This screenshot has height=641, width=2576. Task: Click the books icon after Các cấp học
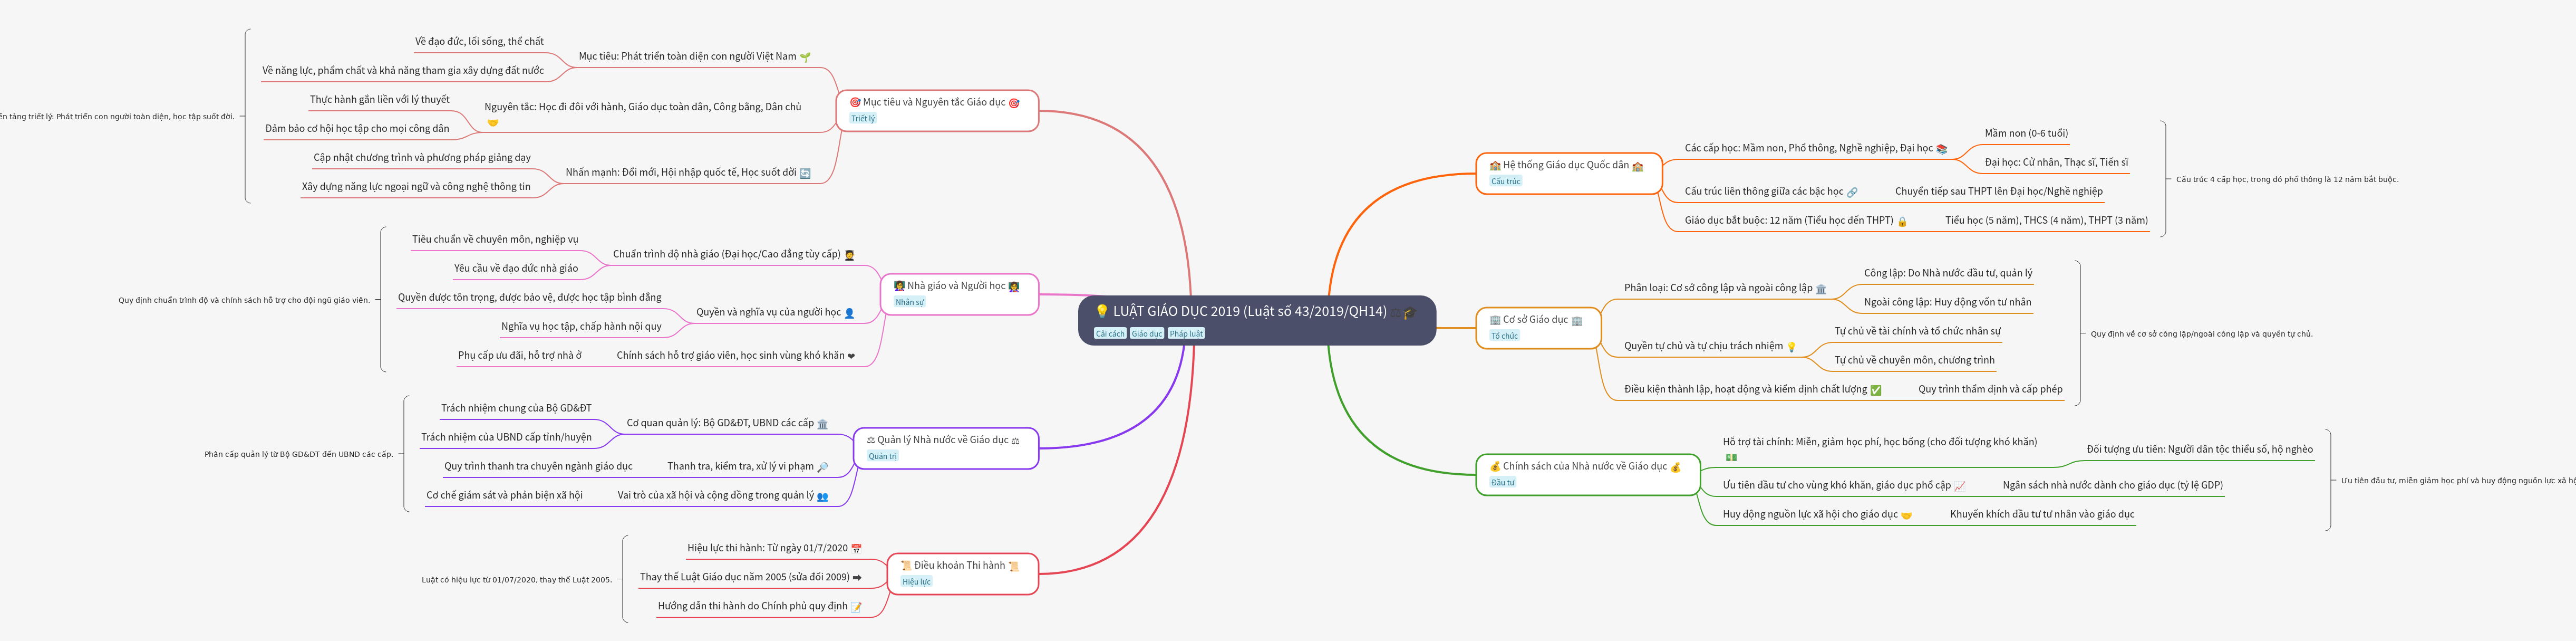(1942, 149)
